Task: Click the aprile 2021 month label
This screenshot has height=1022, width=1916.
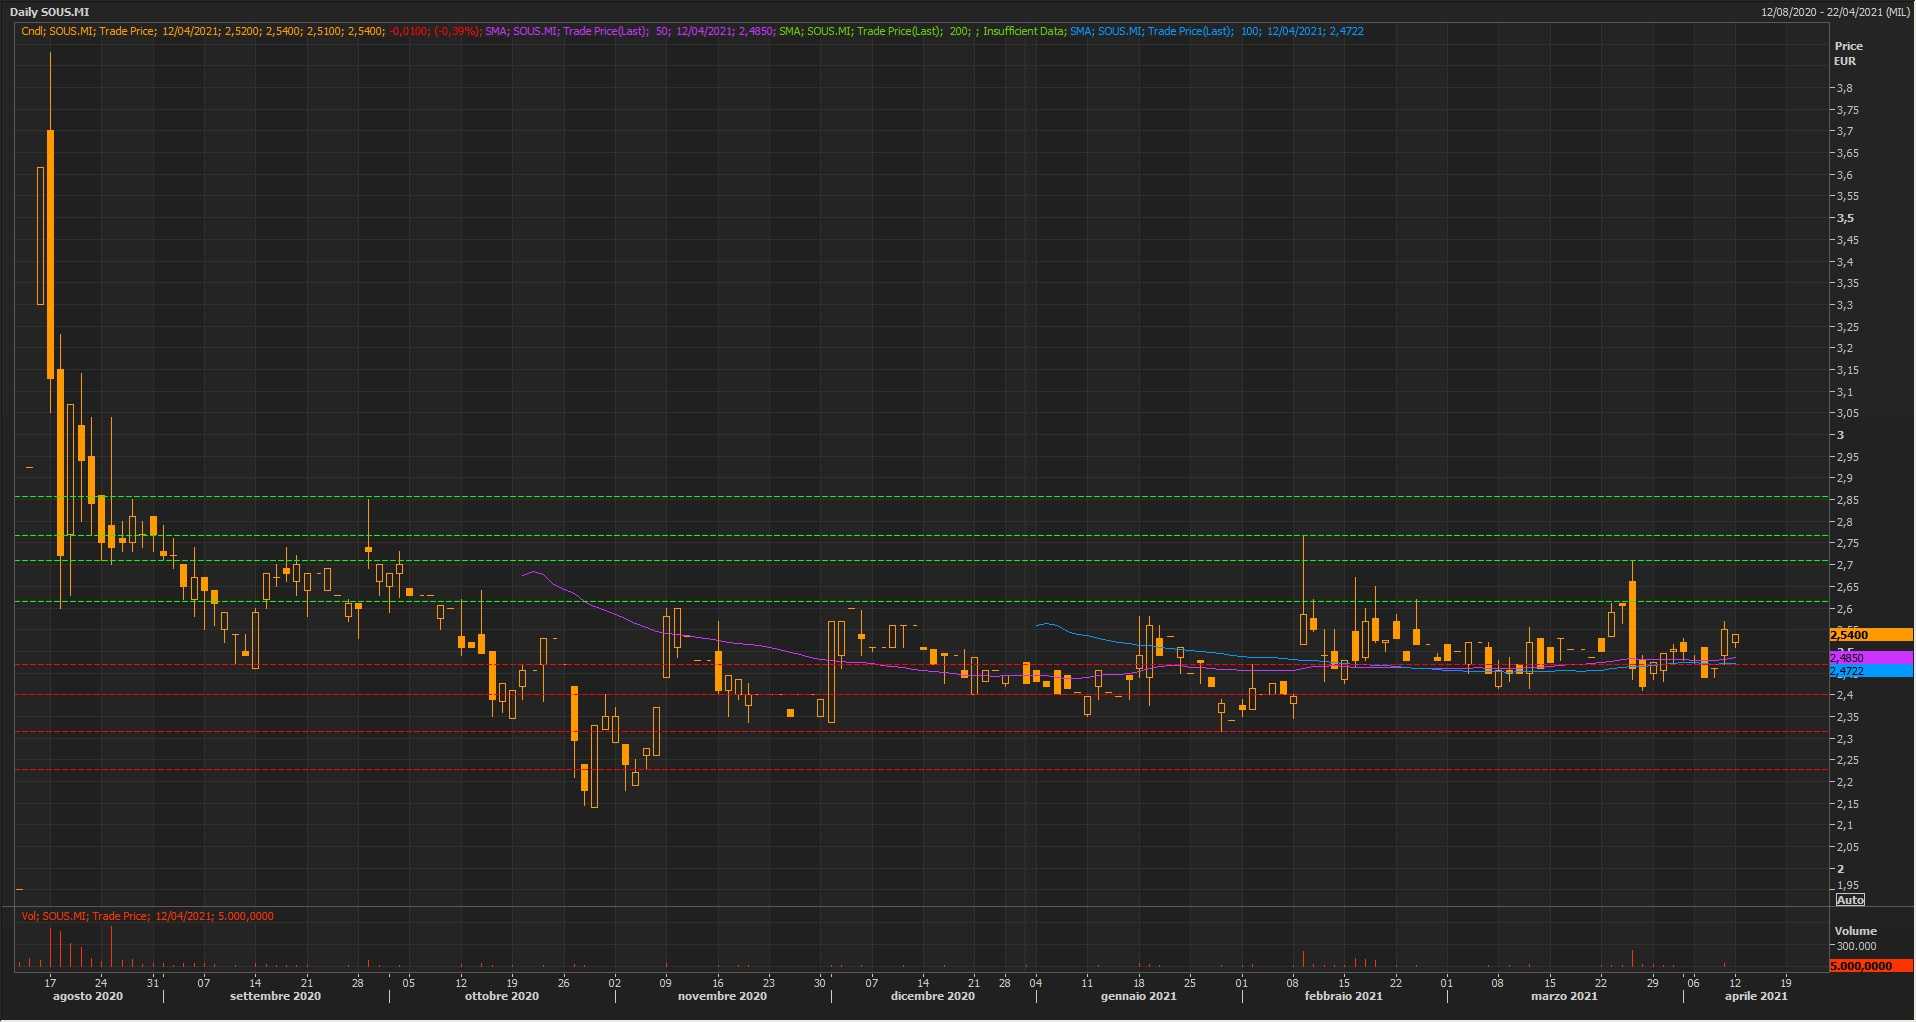Action: 1755,996
